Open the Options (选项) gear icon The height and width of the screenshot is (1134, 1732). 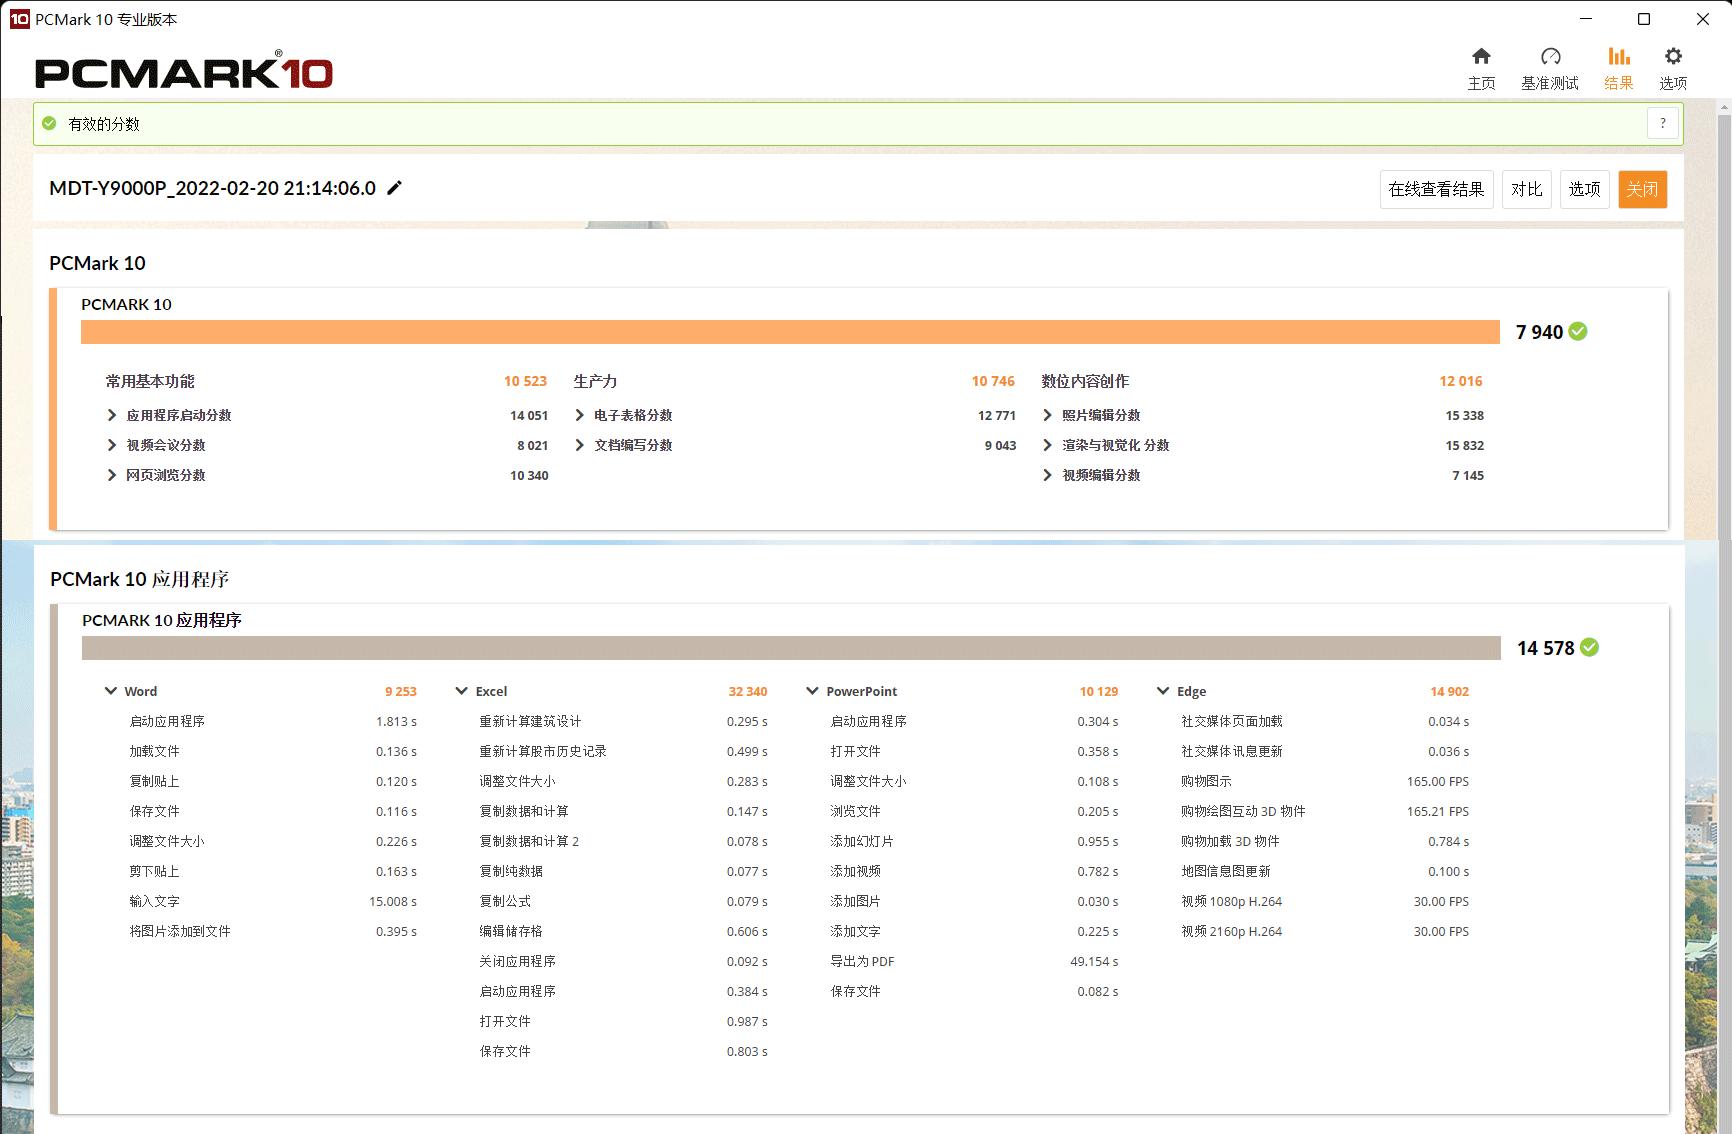pos(1673,57)
